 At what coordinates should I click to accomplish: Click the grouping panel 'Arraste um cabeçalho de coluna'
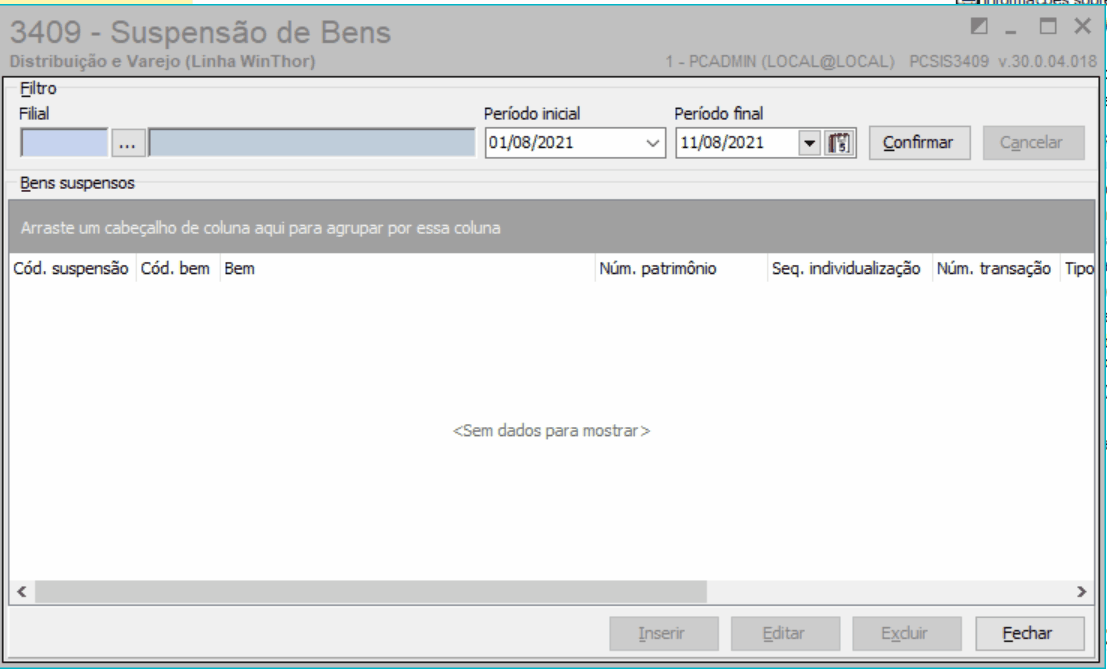click(x=551, y=227)
